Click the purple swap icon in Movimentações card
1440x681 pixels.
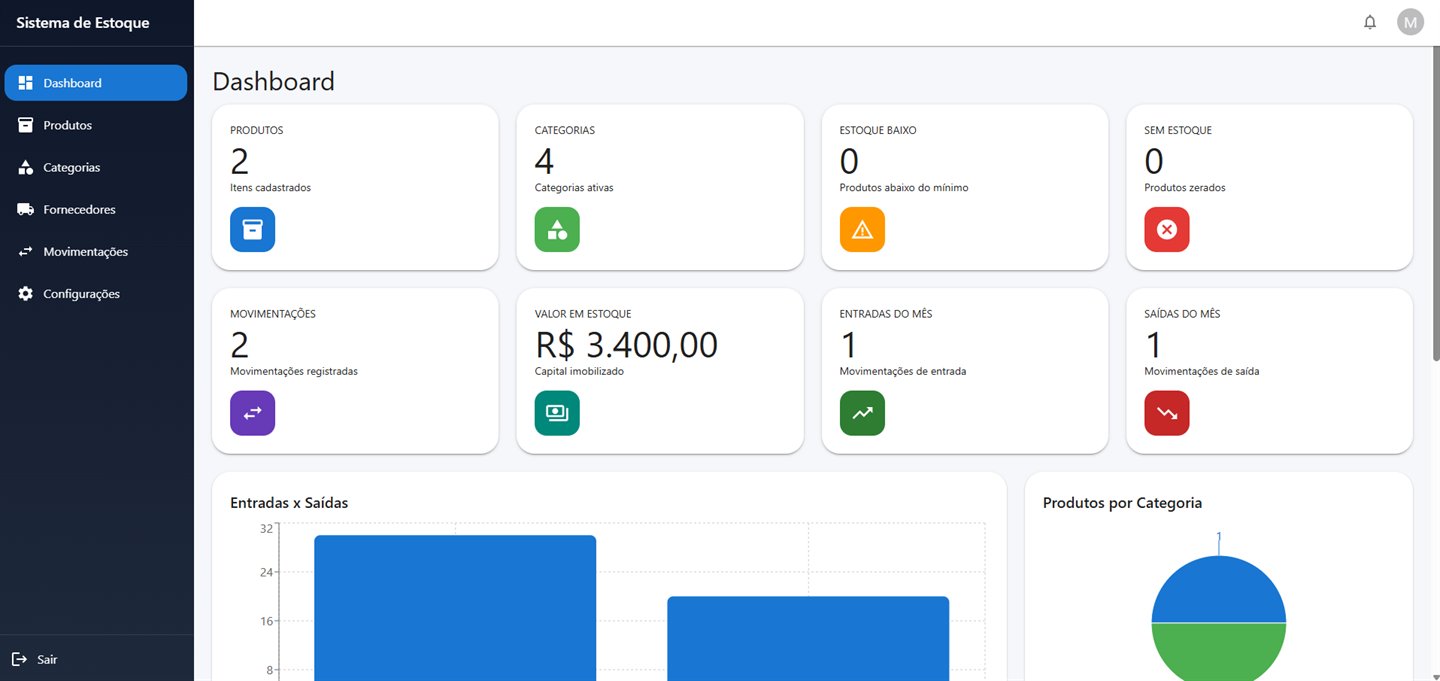[x=252, y=413]
